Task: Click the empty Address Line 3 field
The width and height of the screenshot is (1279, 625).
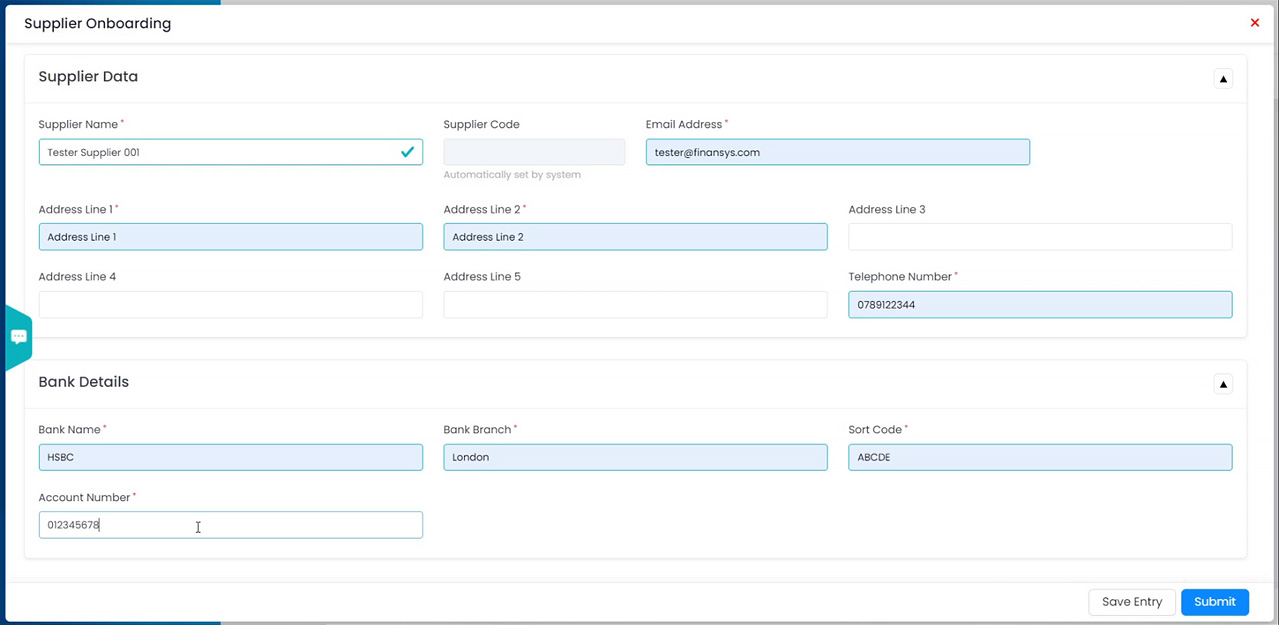Action: [x=1040, y=237]
